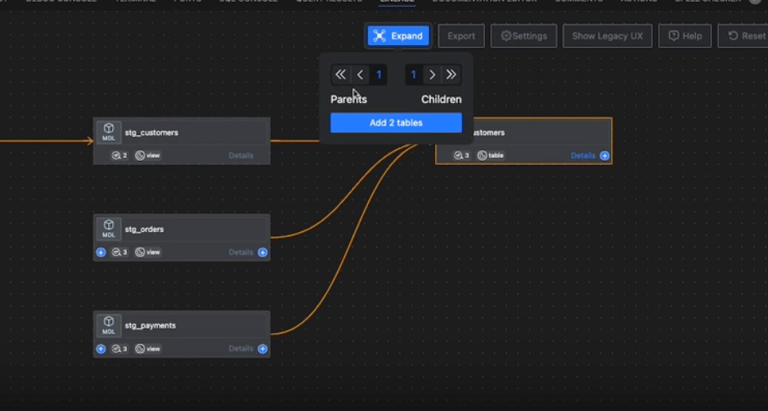Image resolution: width=768 pixels, height=411 pixels.
Task: Switch to Show Legacy UX
Action: tap(607, 36)
